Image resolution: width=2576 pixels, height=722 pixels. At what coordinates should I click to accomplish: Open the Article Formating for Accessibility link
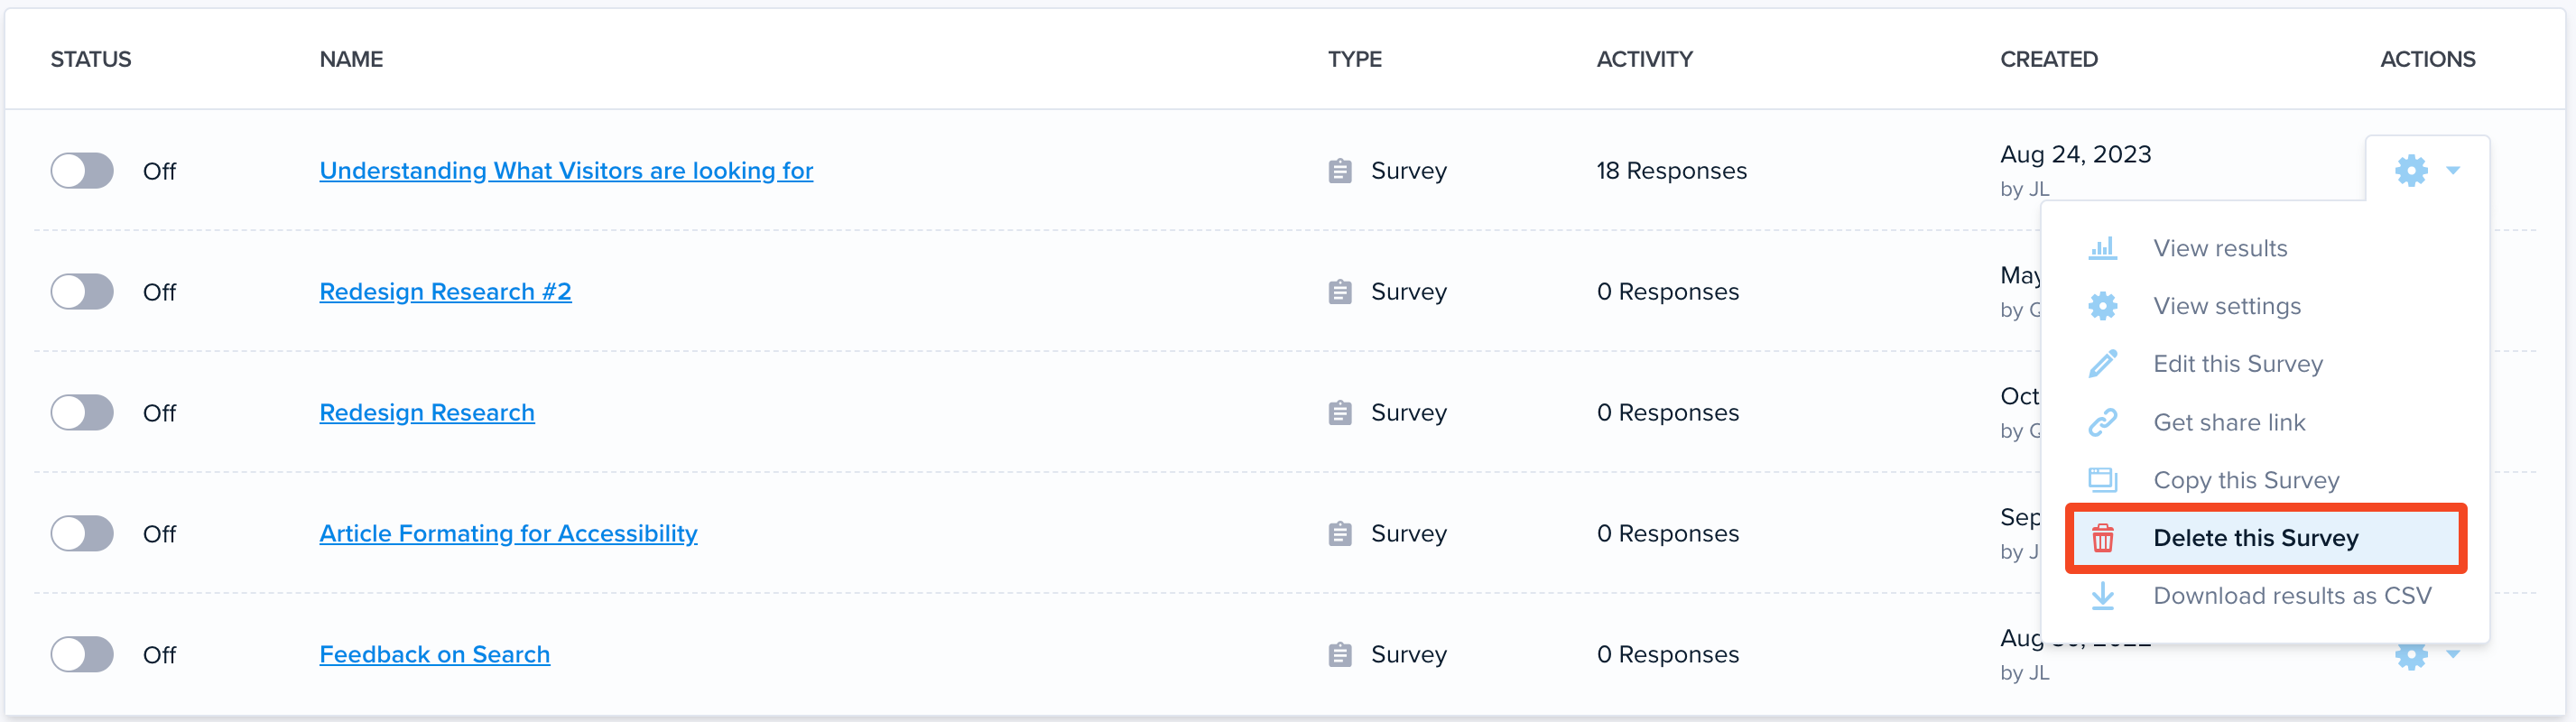coord(508,534)
